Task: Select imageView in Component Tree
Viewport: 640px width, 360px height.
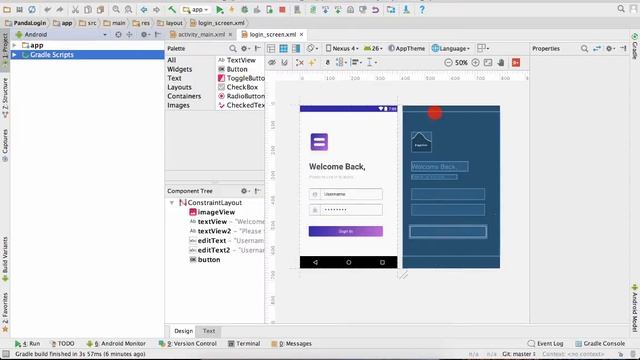Action: pyautogui.click(x=212, y=212)
